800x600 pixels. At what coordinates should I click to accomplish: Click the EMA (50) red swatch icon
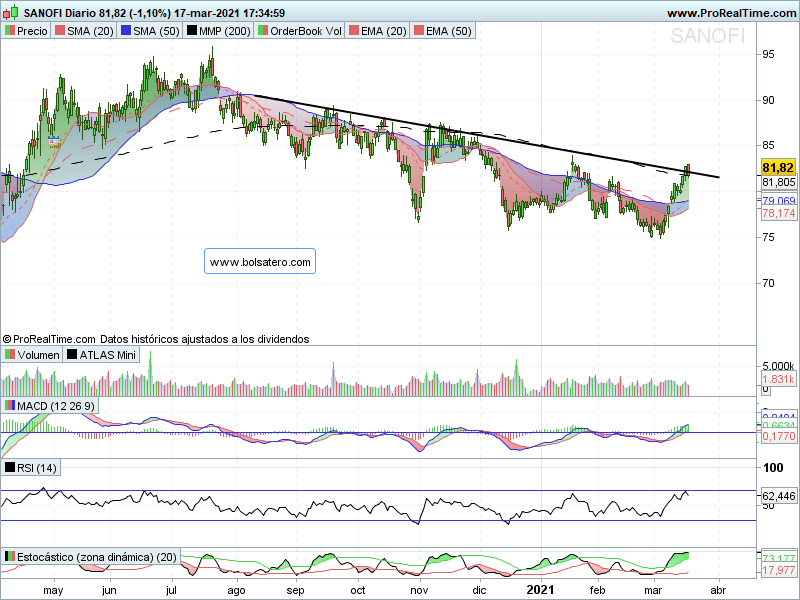418,31
